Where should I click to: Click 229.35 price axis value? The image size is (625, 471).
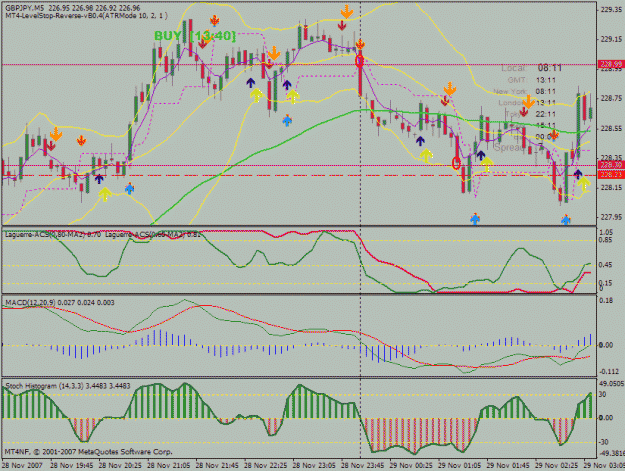coord(611,10)
